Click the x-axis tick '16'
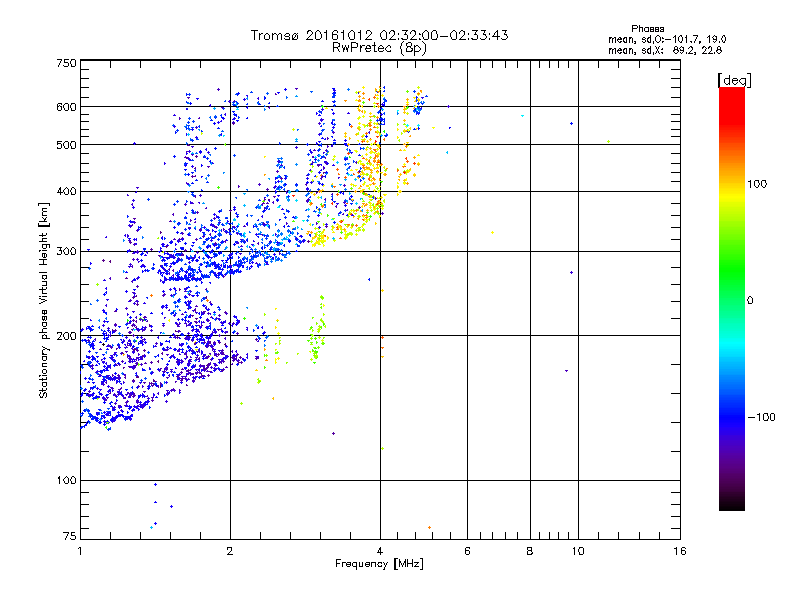 [680, 551]
